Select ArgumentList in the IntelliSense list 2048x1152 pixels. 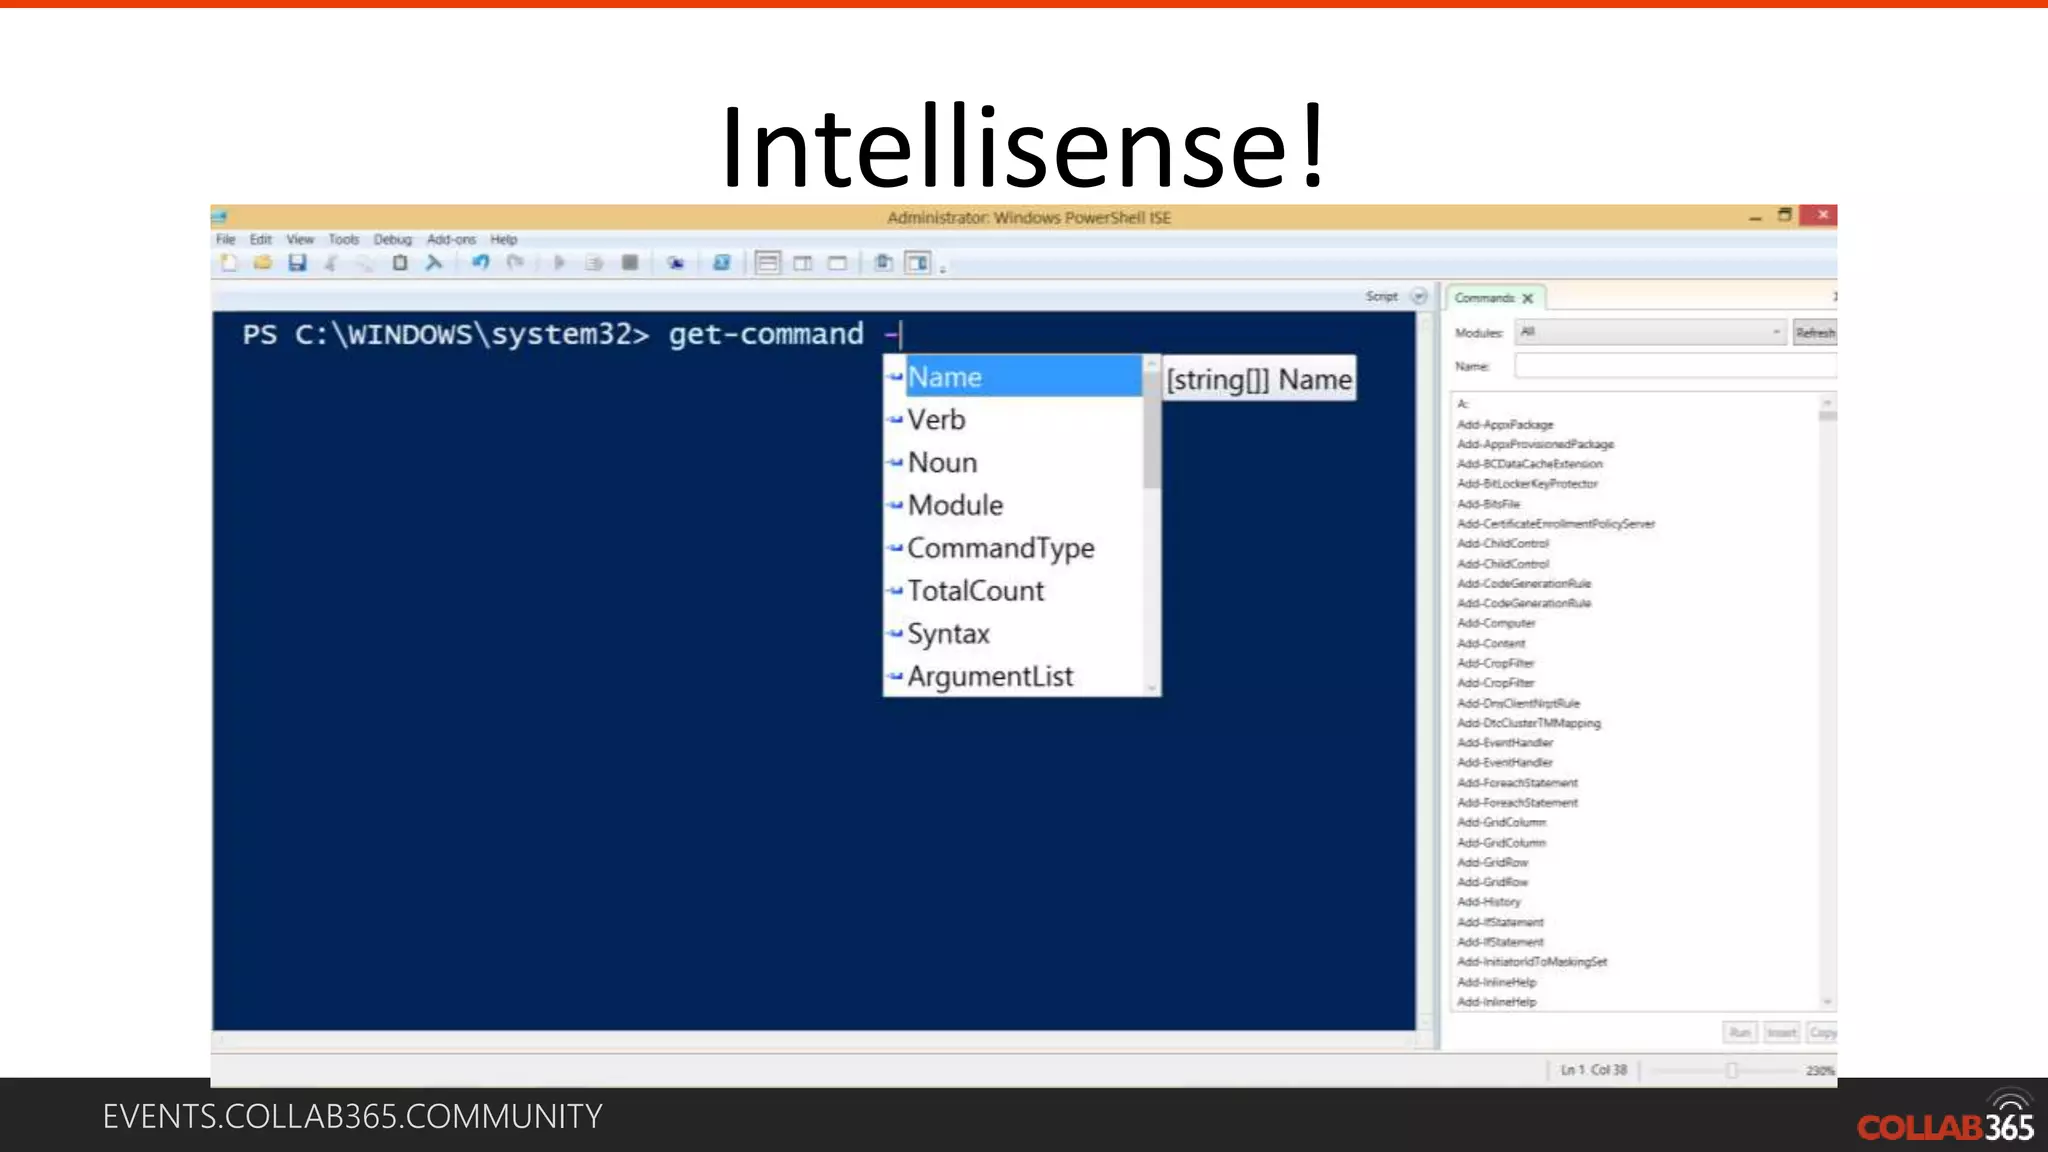click(1013, 677)
